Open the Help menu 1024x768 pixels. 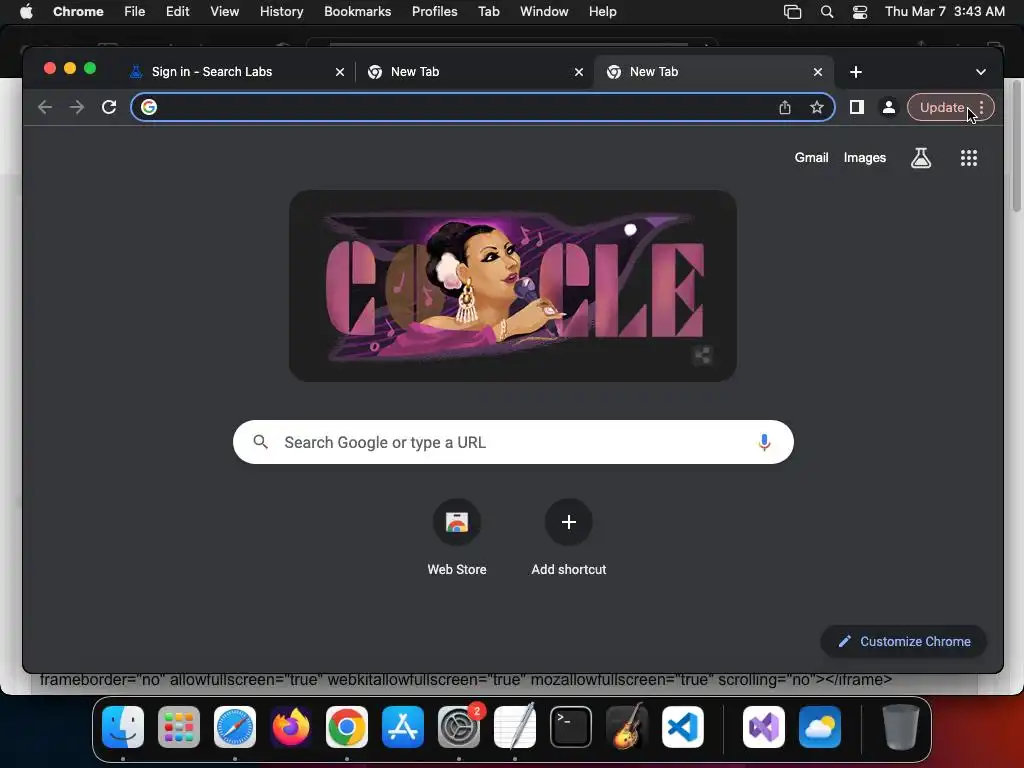[x=602, y=12]
